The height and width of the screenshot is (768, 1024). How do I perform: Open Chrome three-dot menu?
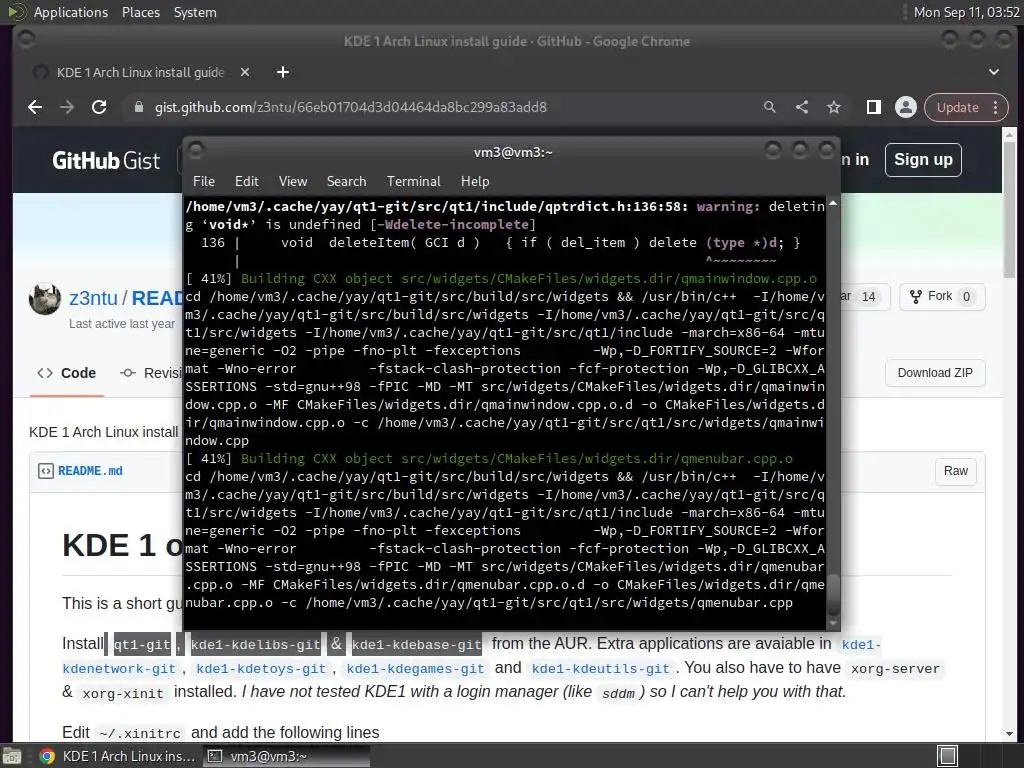coord(996,107)
